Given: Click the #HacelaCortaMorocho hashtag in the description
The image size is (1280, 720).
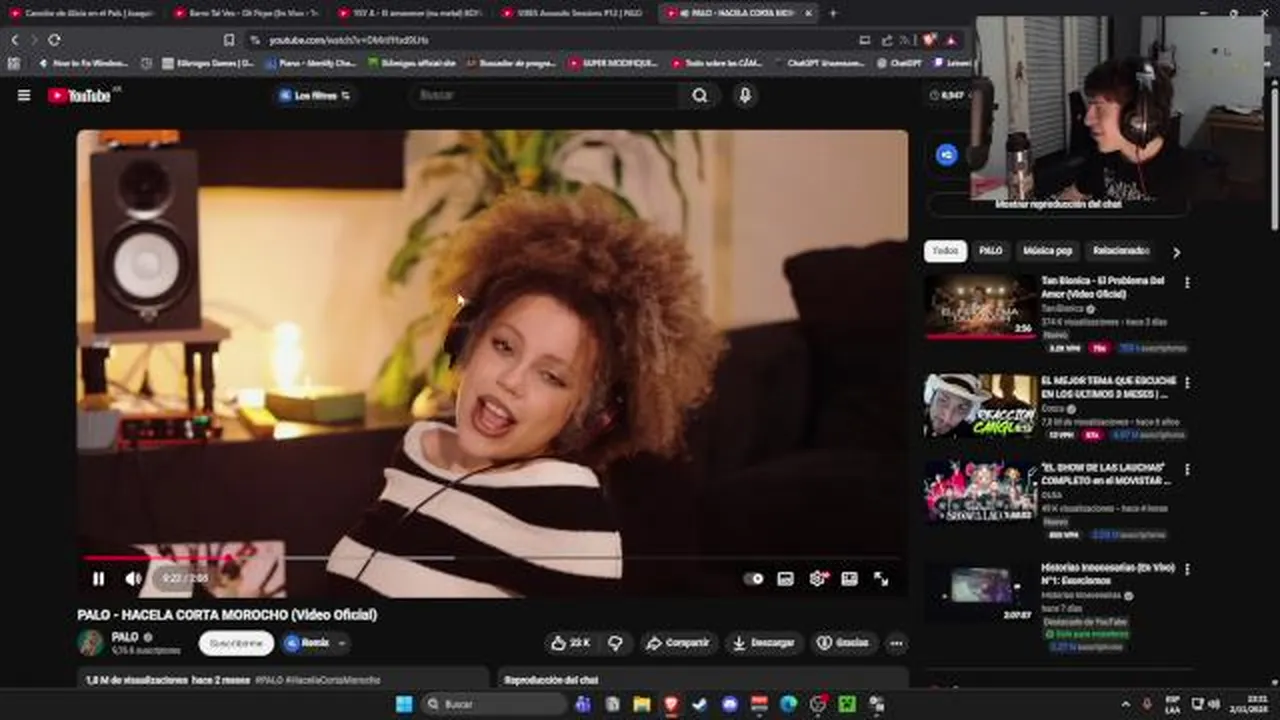Looking at the screenshot, I should (x=332, y=679).
